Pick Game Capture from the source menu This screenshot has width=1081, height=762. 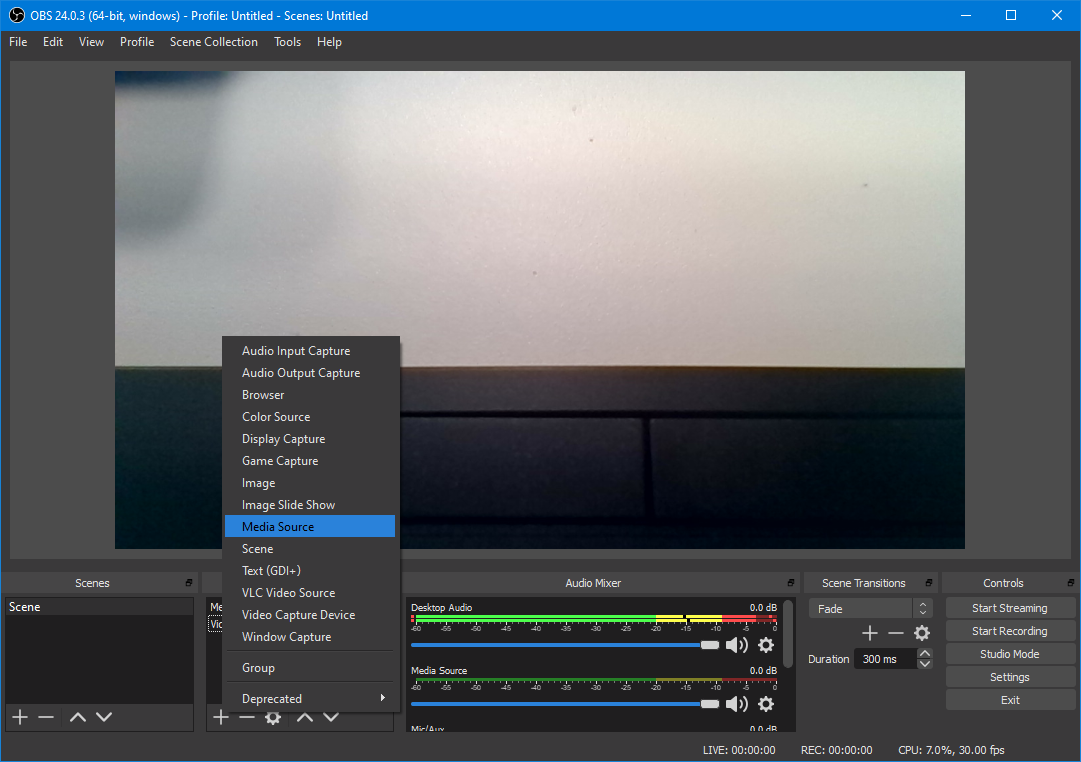[x=310, y=461]
